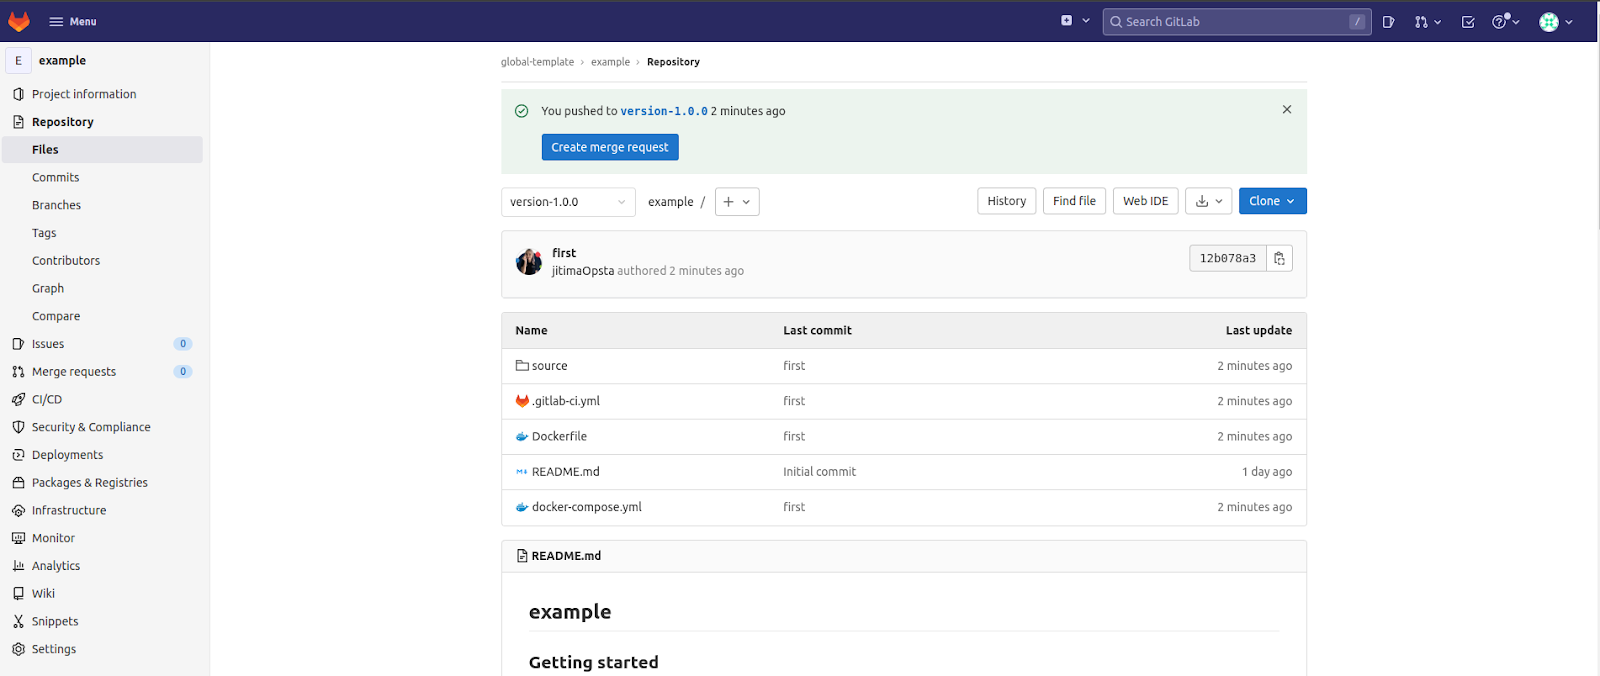This screenshot has height=676, width=1600.
Task: Dismiss the push notification alert
Action: click(1287, 110)
